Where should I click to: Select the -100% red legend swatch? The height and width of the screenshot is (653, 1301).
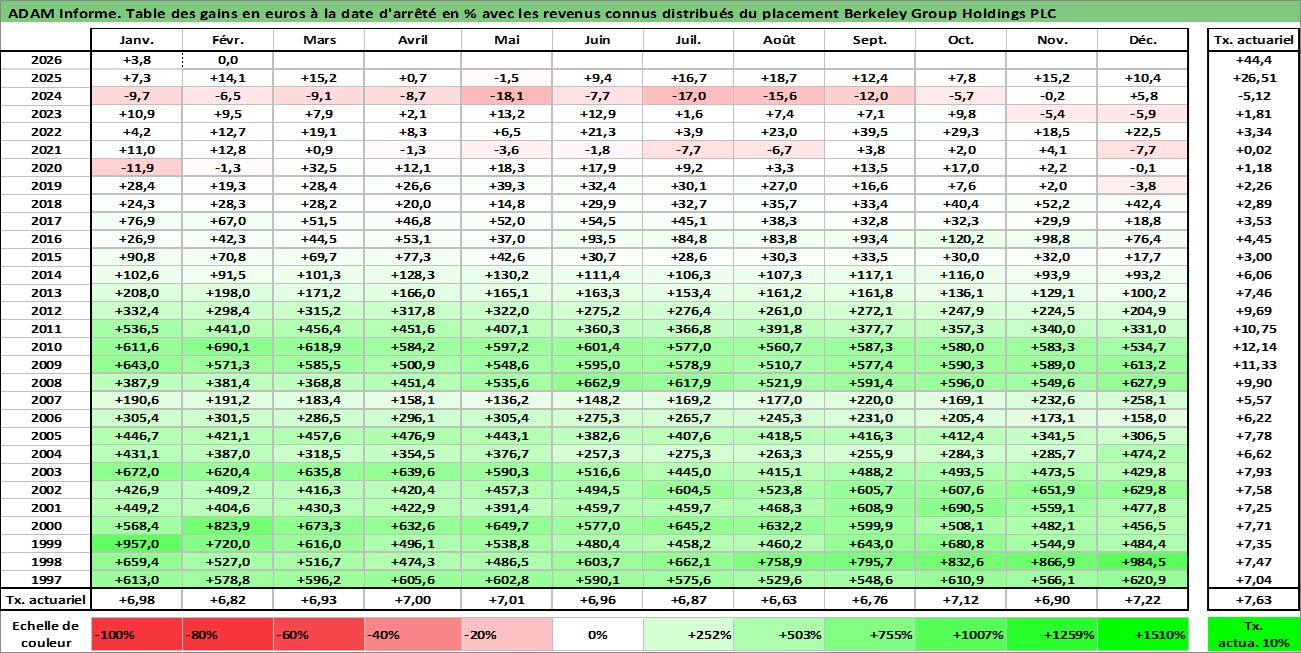click(136, 634)
